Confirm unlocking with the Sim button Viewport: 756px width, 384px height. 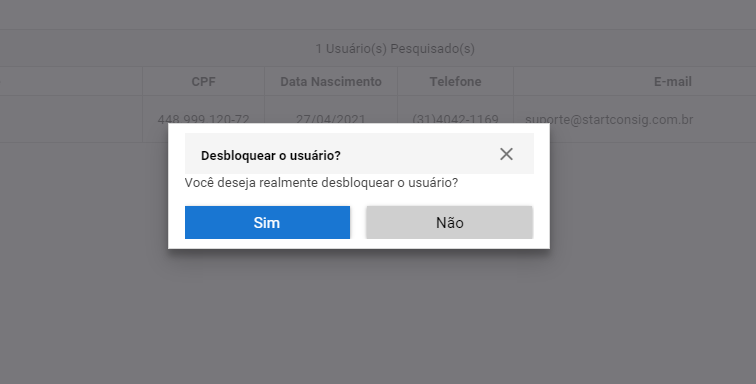pyautogui.click(x=267, y=222)
